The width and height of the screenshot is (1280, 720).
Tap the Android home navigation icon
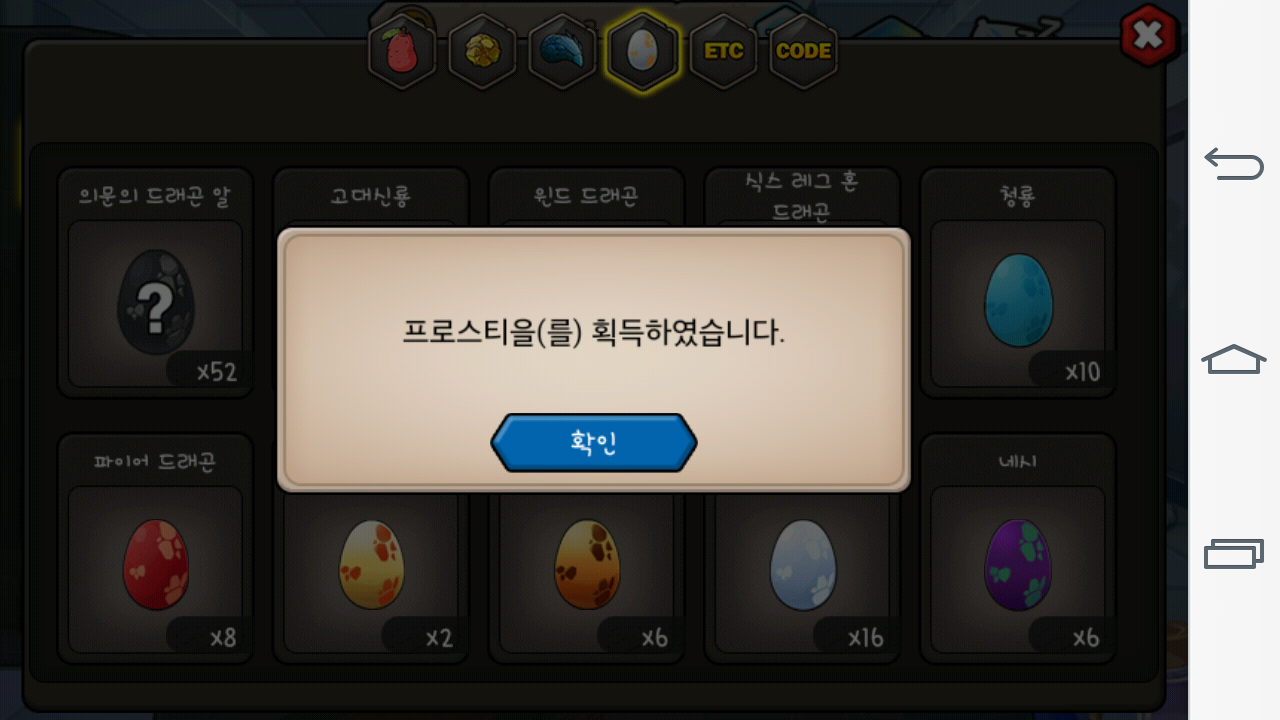pos(1234,359)
